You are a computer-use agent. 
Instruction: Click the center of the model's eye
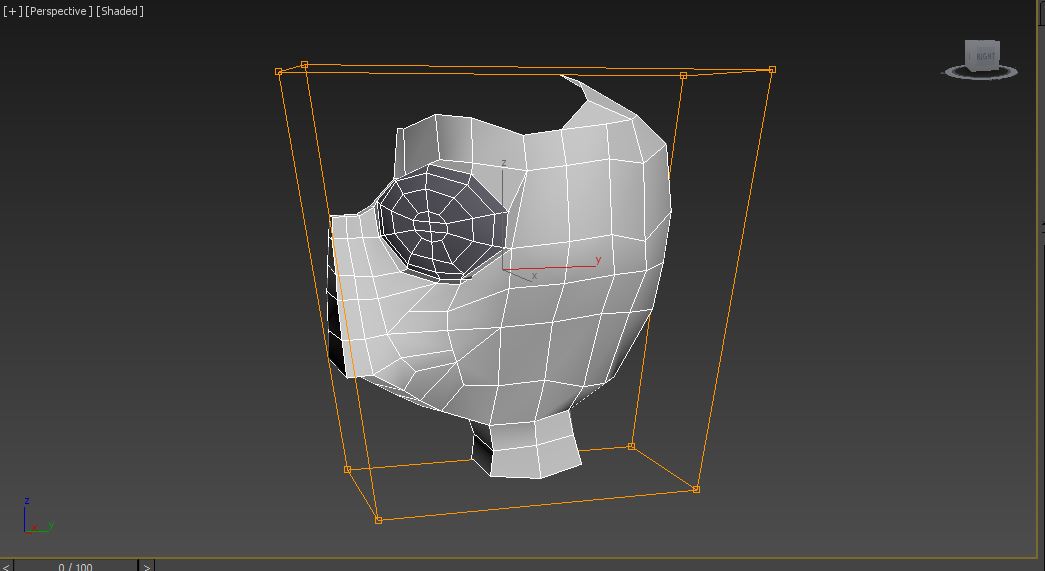click(430, 226)
